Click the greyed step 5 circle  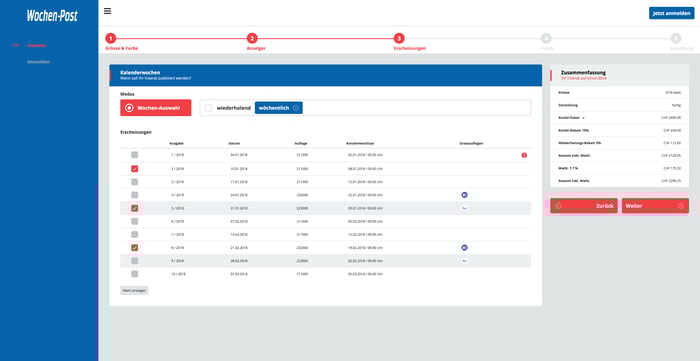[676, 38]
